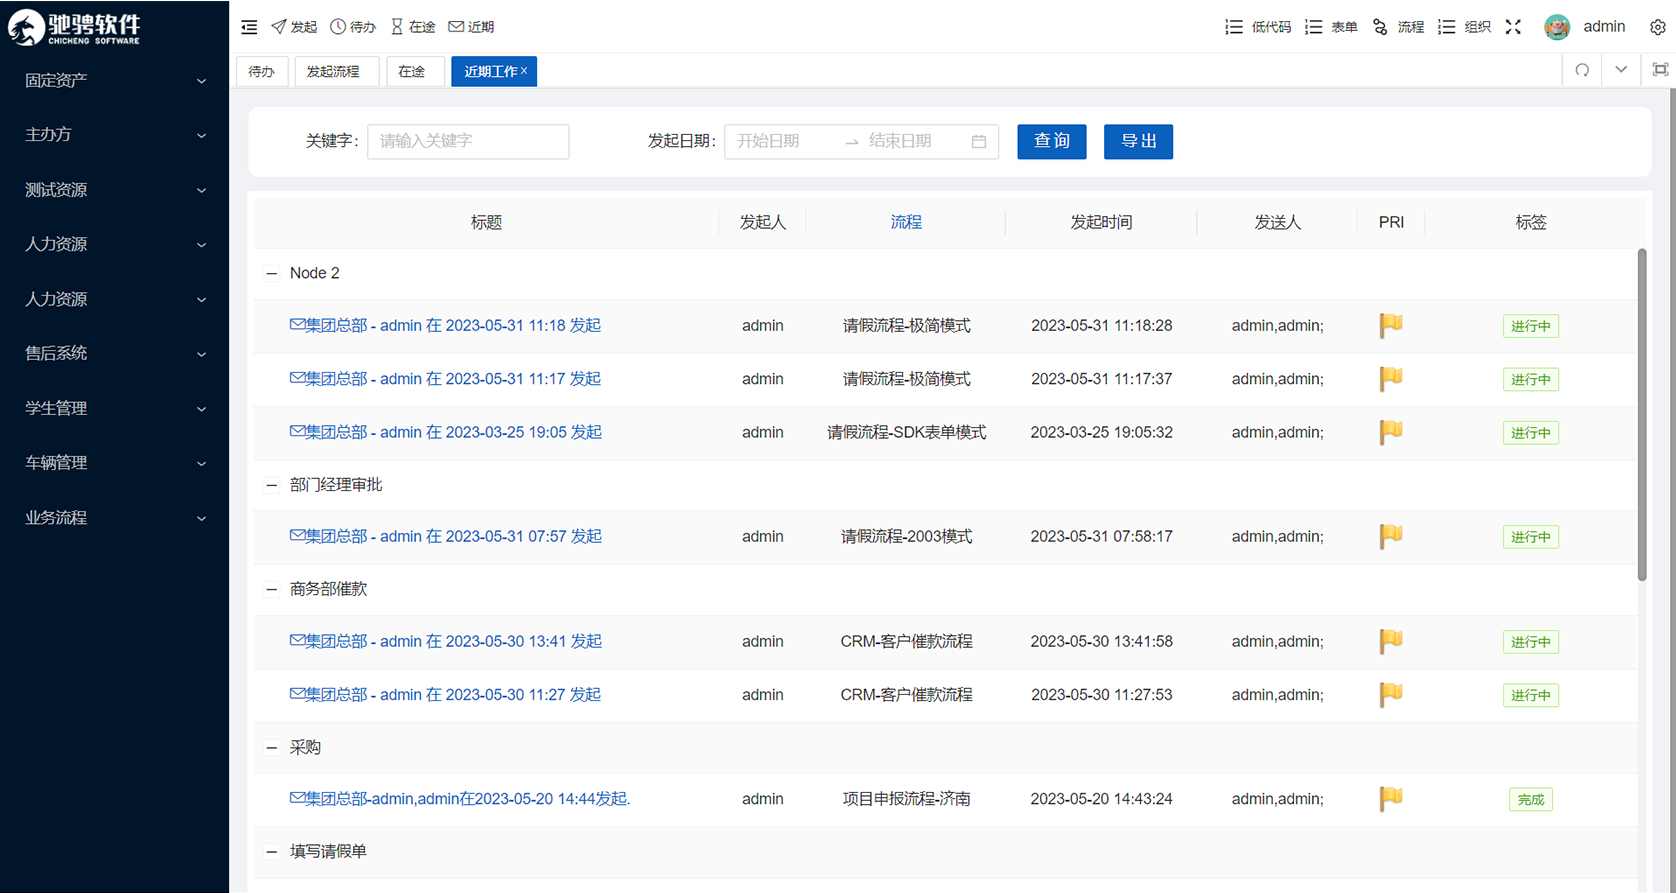The height and width of the screenshot is (893, 1676).
Task: Maximize content area icon on tab bar
Action: [1660, 70]
